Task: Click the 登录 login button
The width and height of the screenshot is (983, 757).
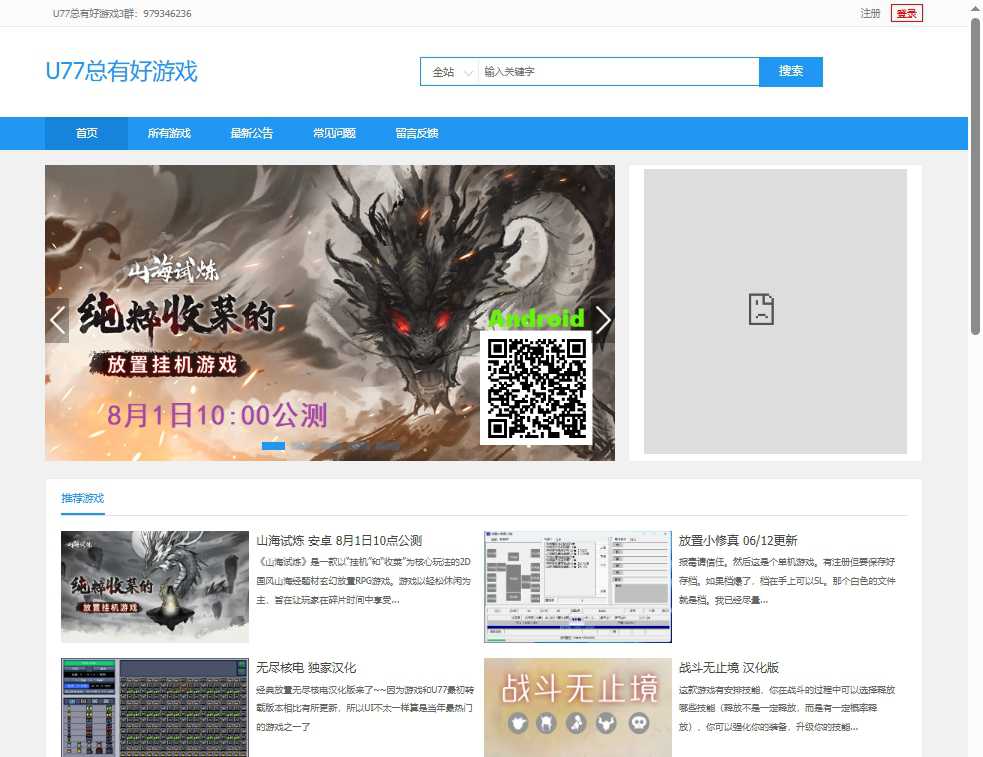Action: (x=907, y=13)
